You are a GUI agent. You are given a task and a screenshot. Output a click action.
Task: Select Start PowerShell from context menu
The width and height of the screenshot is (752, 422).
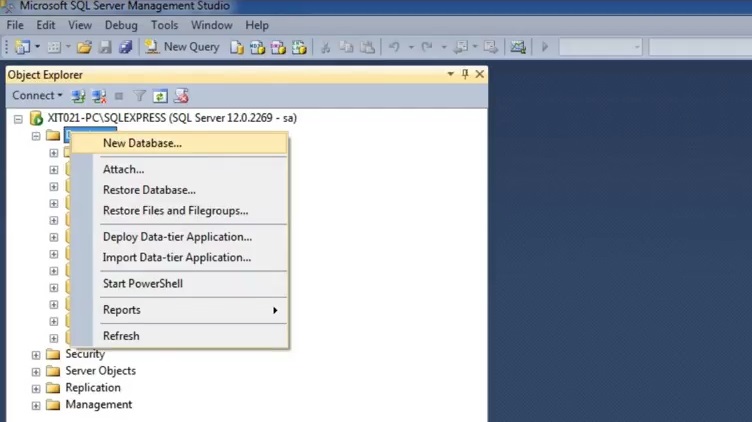click(x=179, y=283)
